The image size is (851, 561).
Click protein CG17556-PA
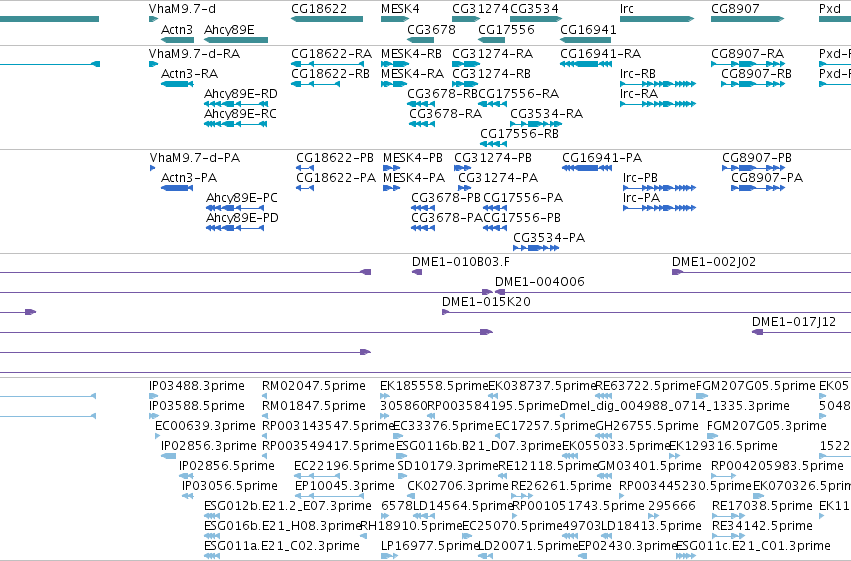coord(494,208)
